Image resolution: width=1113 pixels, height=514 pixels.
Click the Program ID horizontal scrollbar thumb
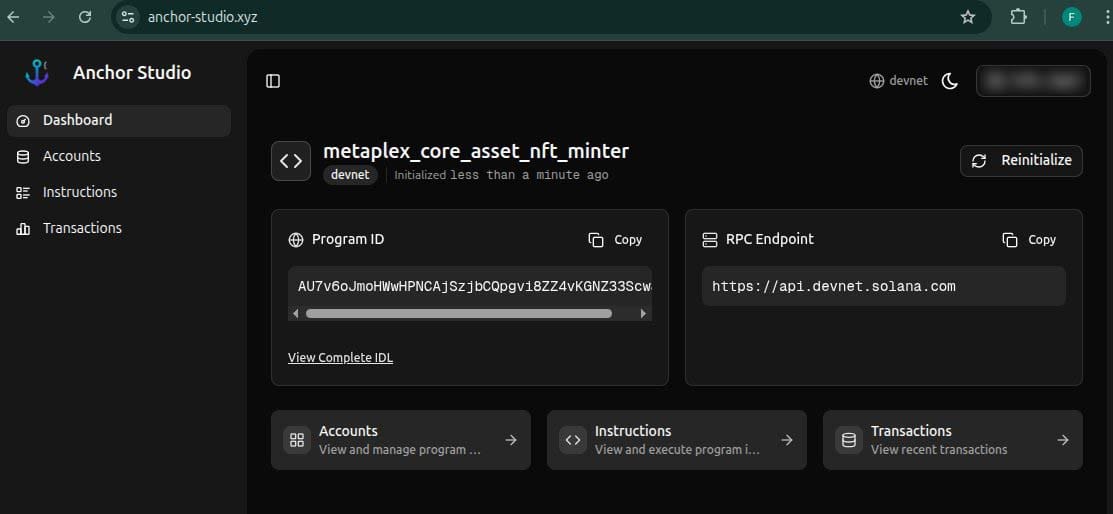[x=459, y=313]
